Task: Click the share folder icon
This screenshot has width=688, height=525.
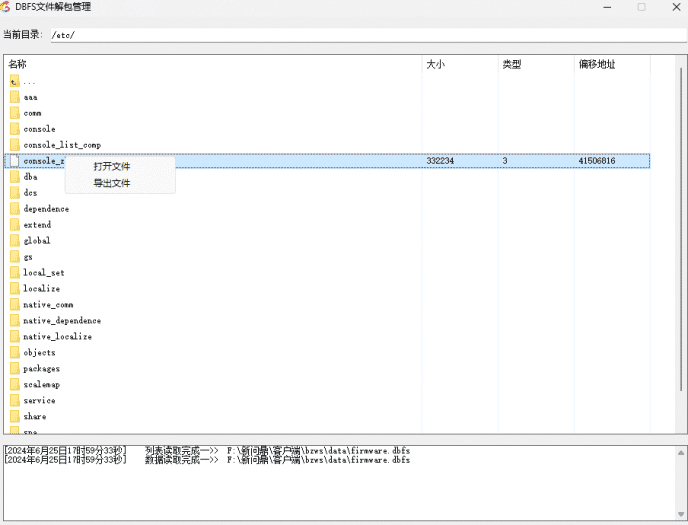Action: point(14,416)
